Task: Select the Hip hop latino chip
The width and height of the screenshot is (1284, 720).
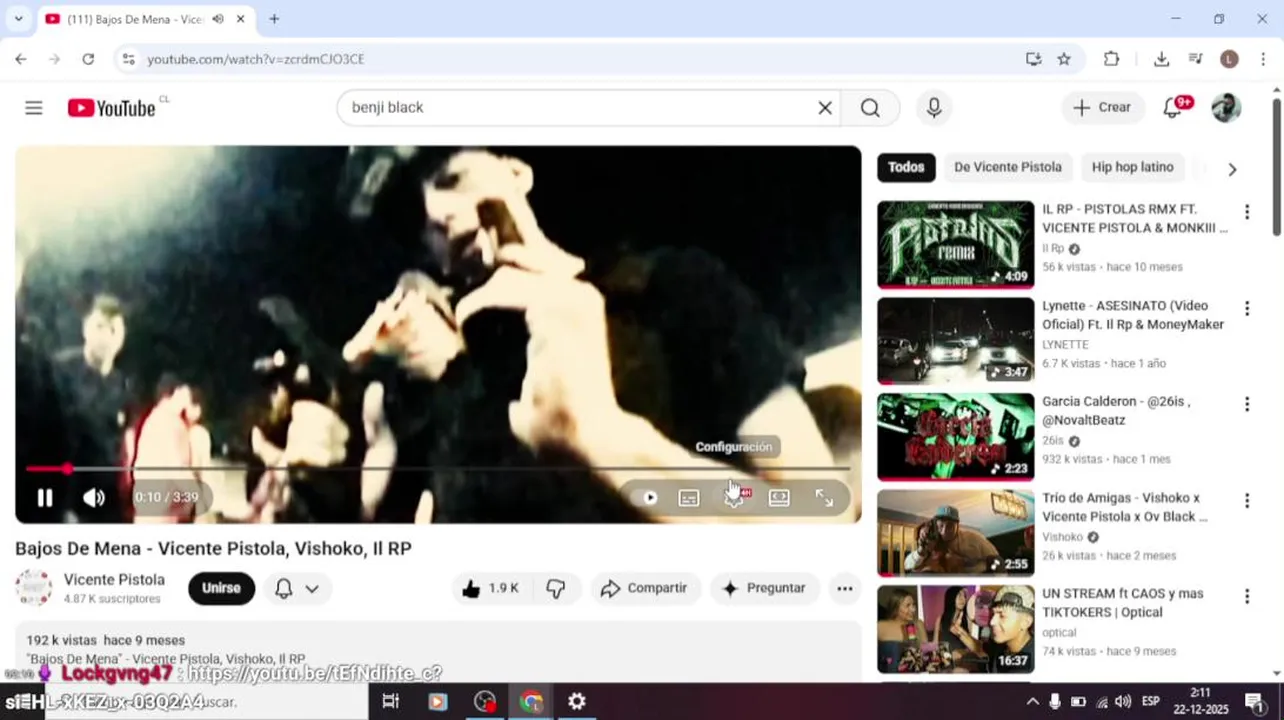Action: click(1132, 168)
